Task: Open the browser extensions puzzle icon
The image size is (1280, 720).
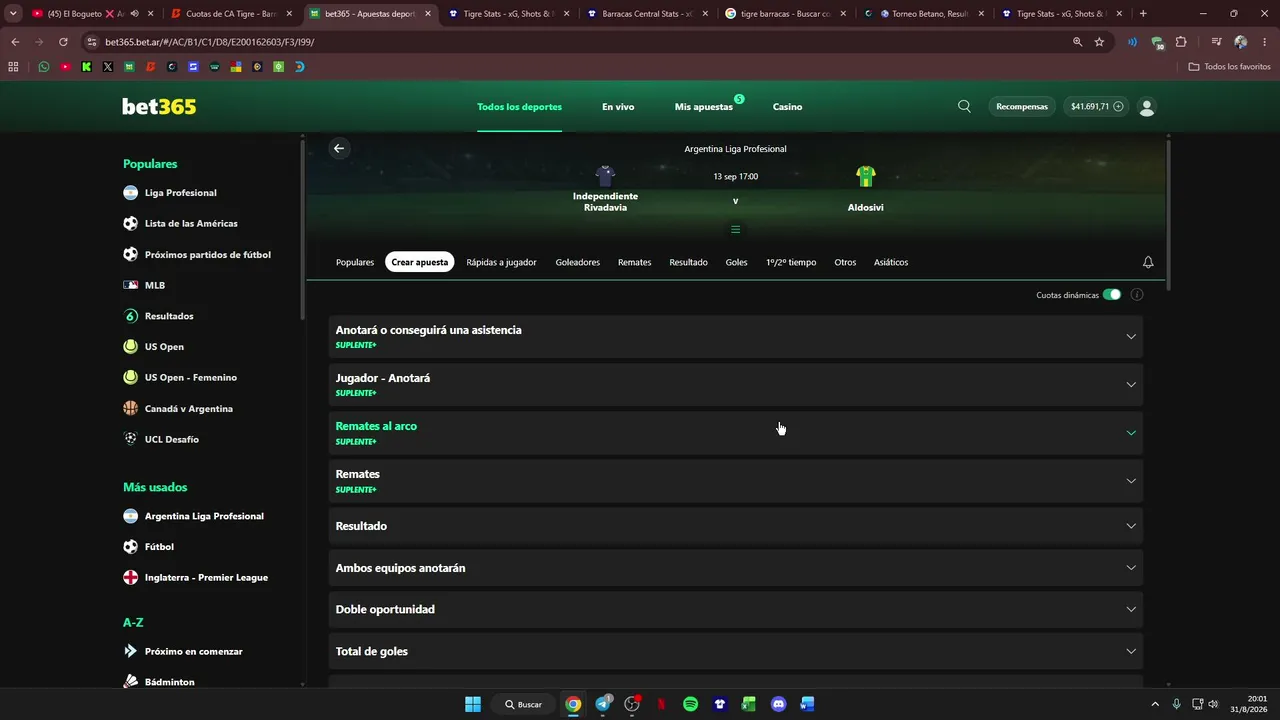Action: (x=1181, y=42)
